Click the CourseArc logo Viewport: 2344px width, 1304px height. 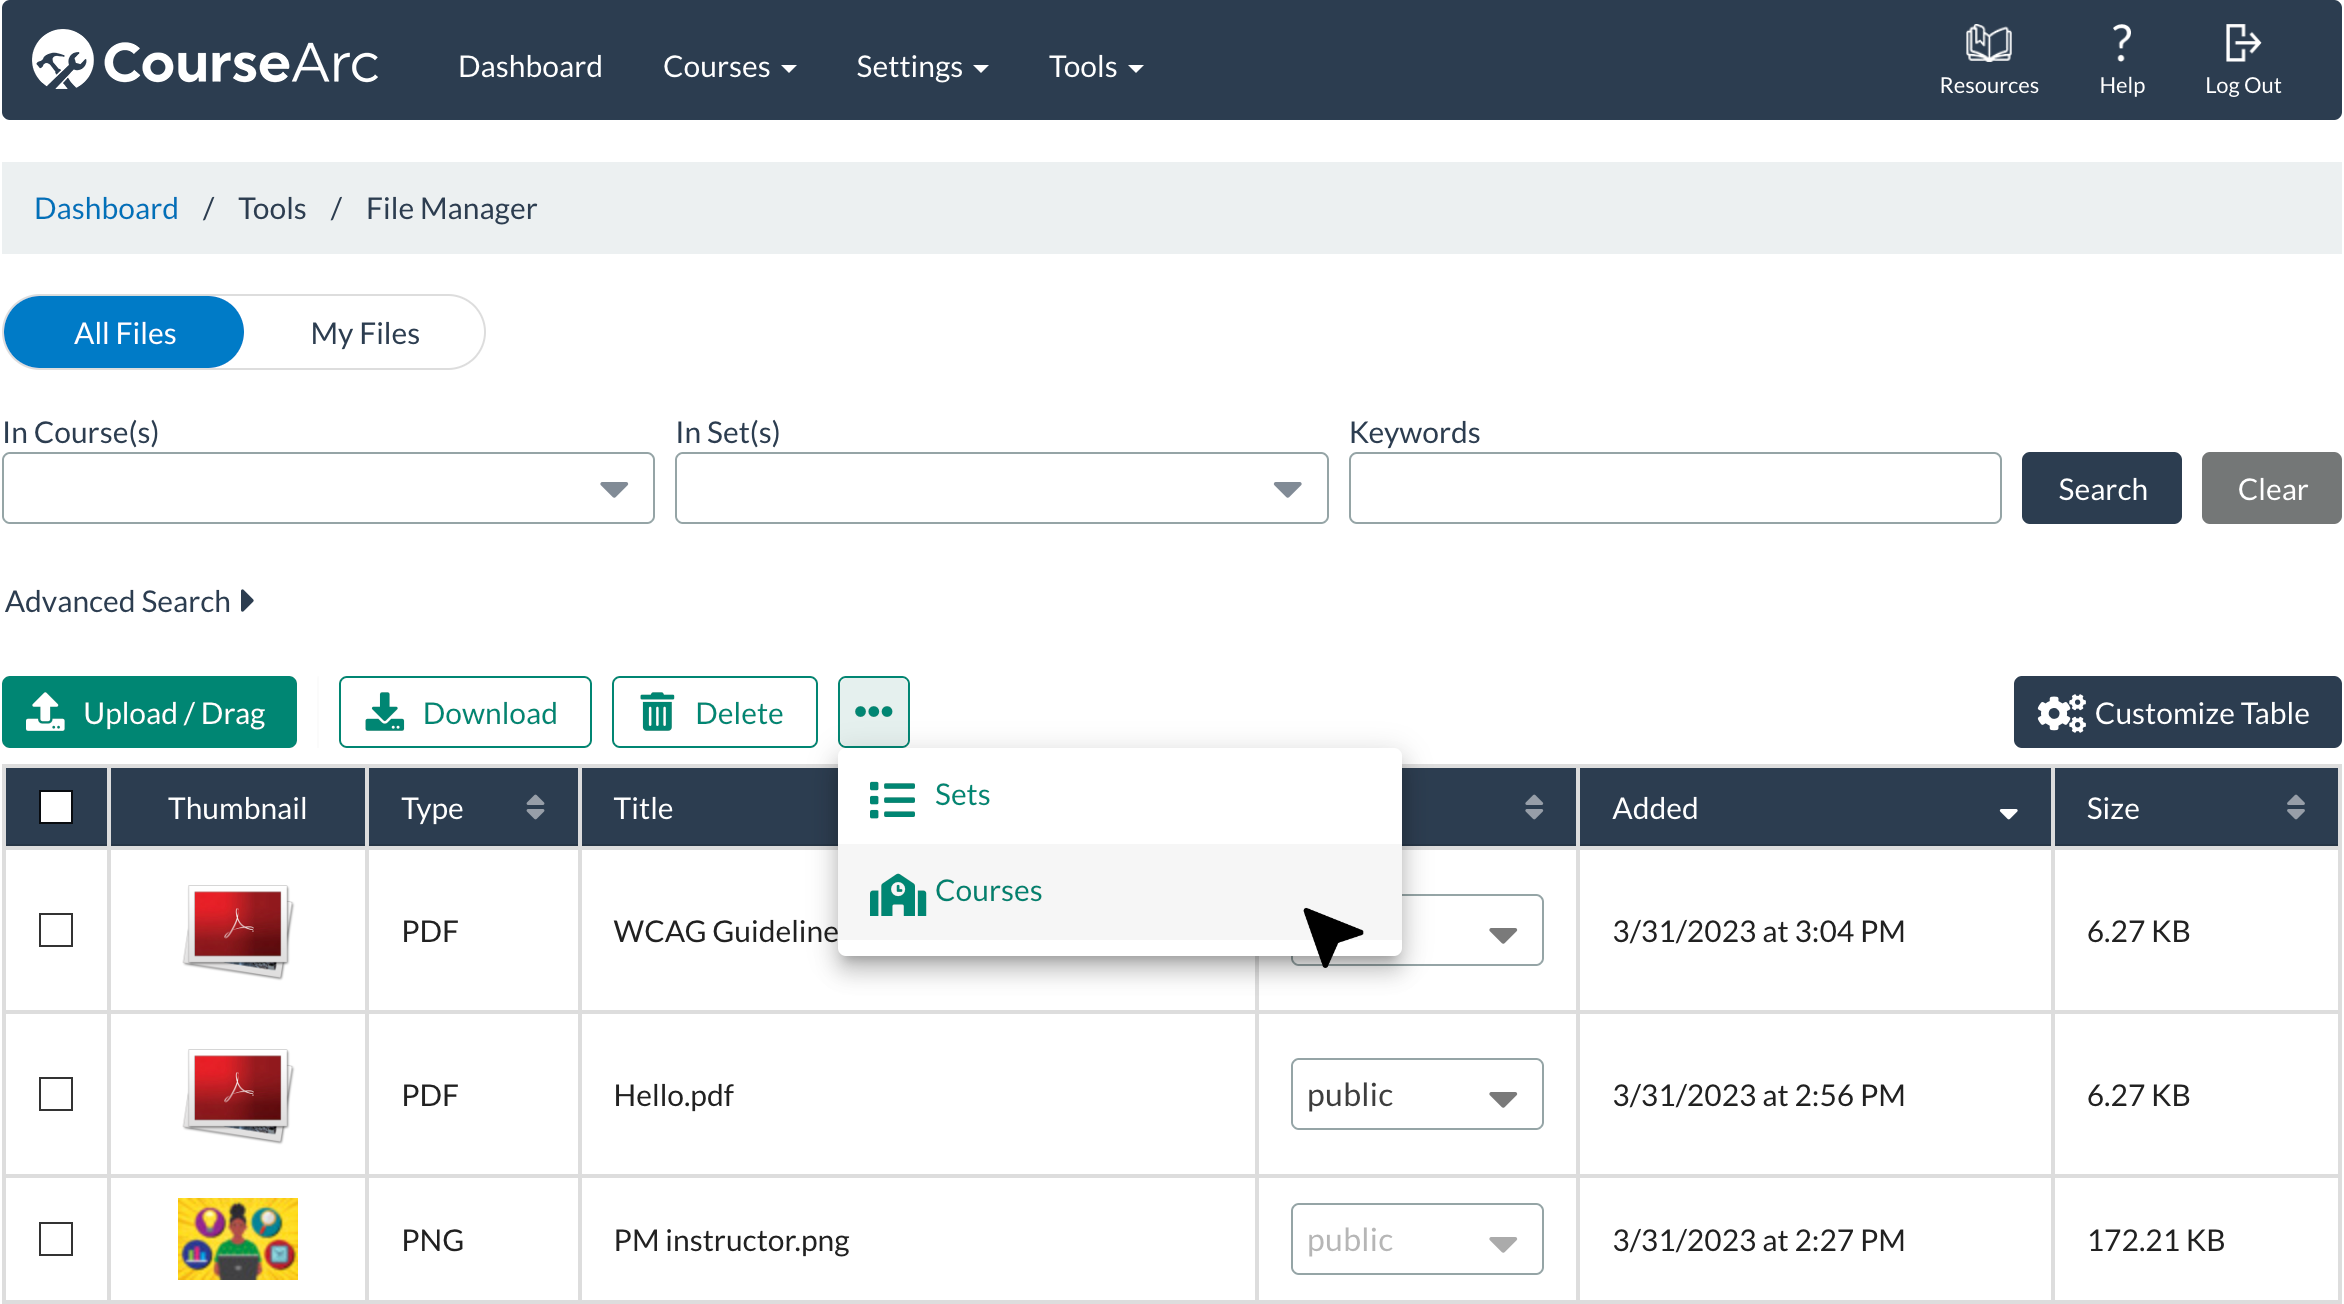pos(205,62)
